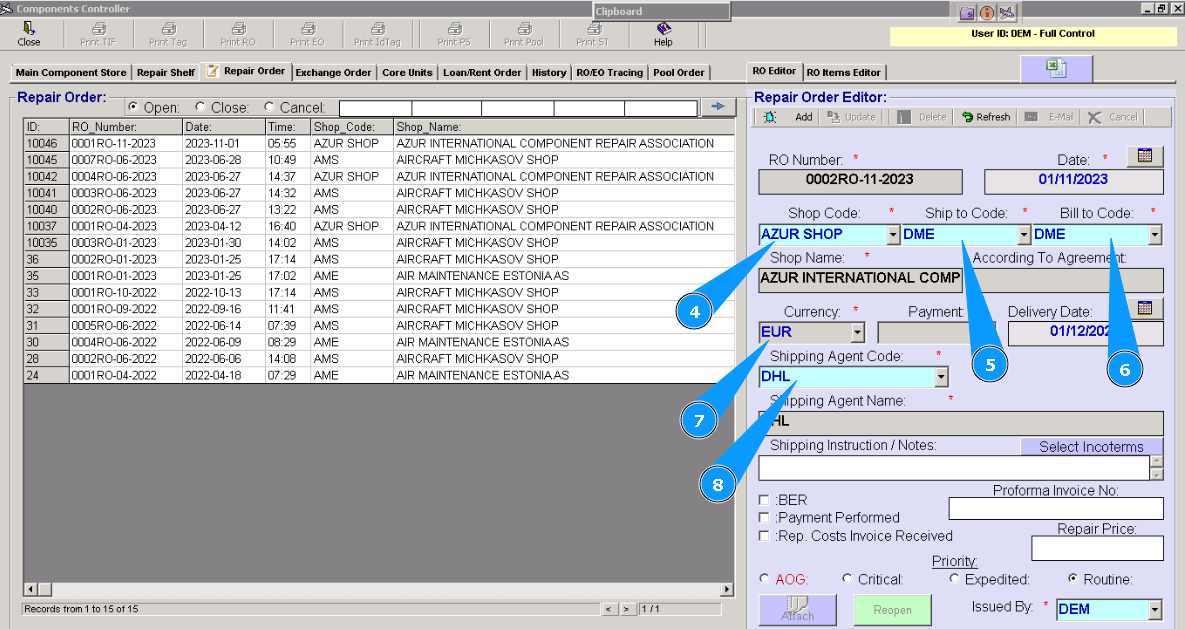Click the Print EO printer icon

pyautogui.click(x=308, y=29)
